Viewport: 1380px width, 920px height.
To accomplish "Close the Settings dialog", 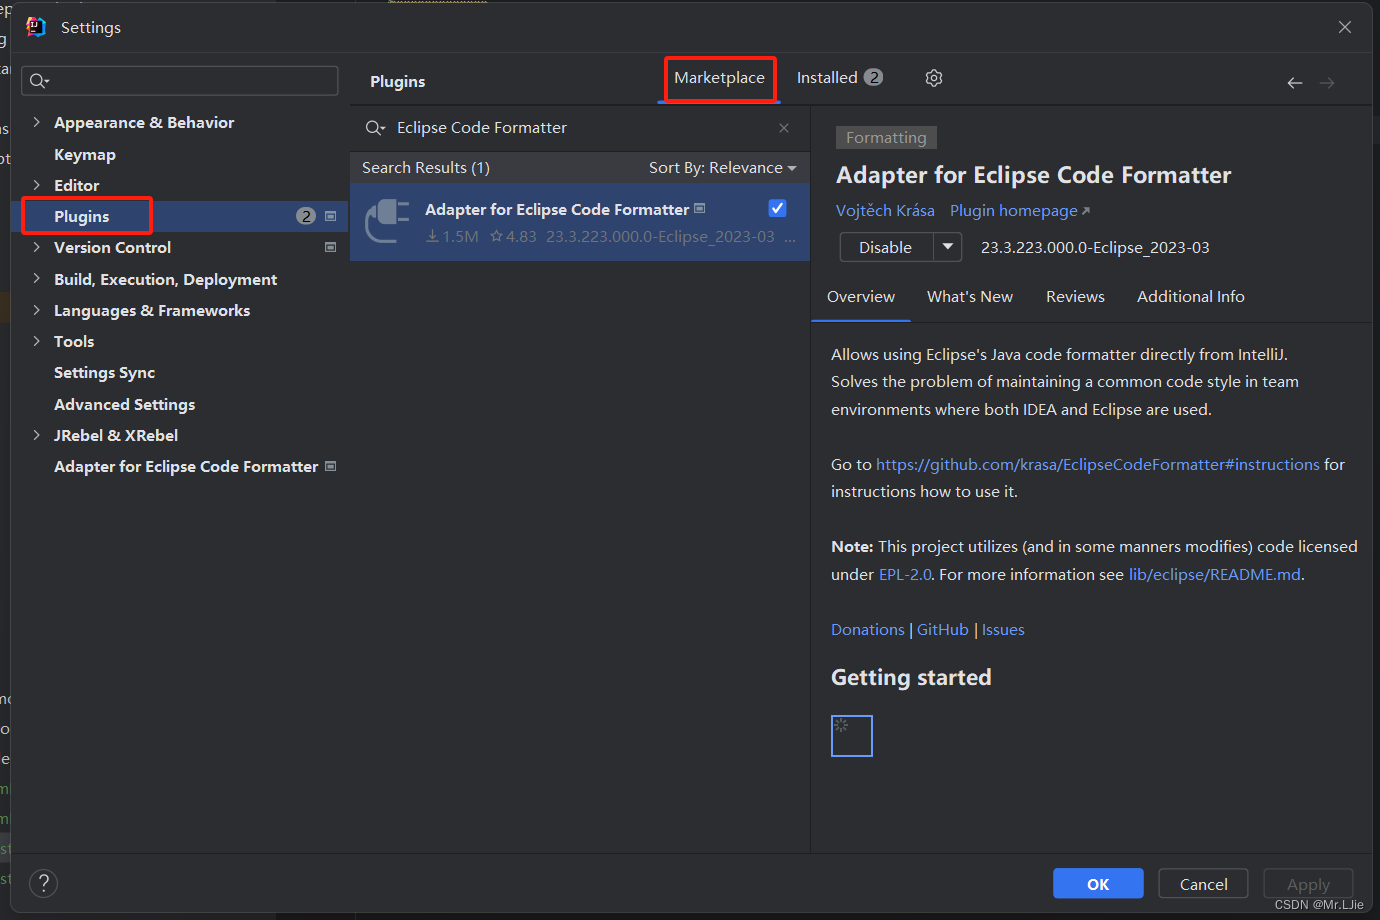I will tap(1345, 27).
